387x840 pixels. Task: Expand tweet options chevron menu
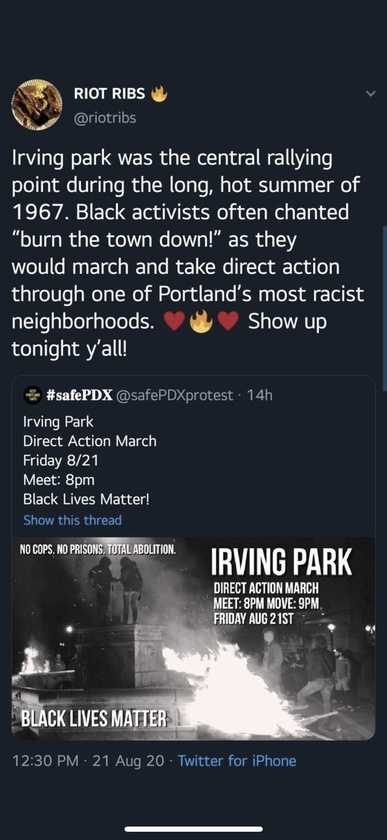[369, 94]
